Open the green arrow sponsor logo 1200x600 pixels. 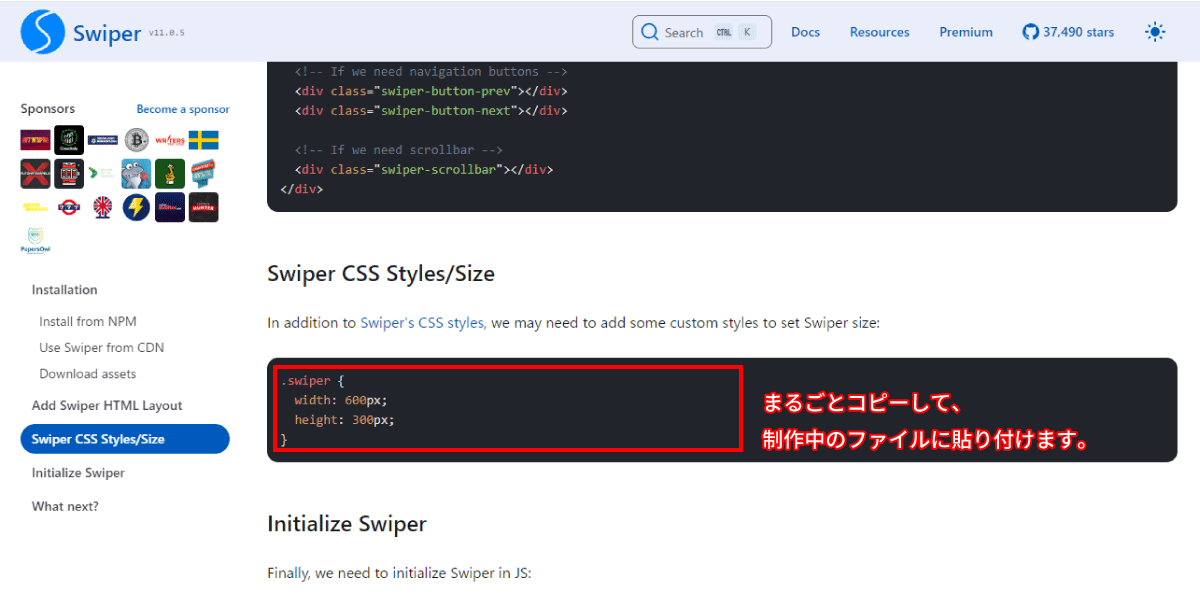[x=102, y=174]
